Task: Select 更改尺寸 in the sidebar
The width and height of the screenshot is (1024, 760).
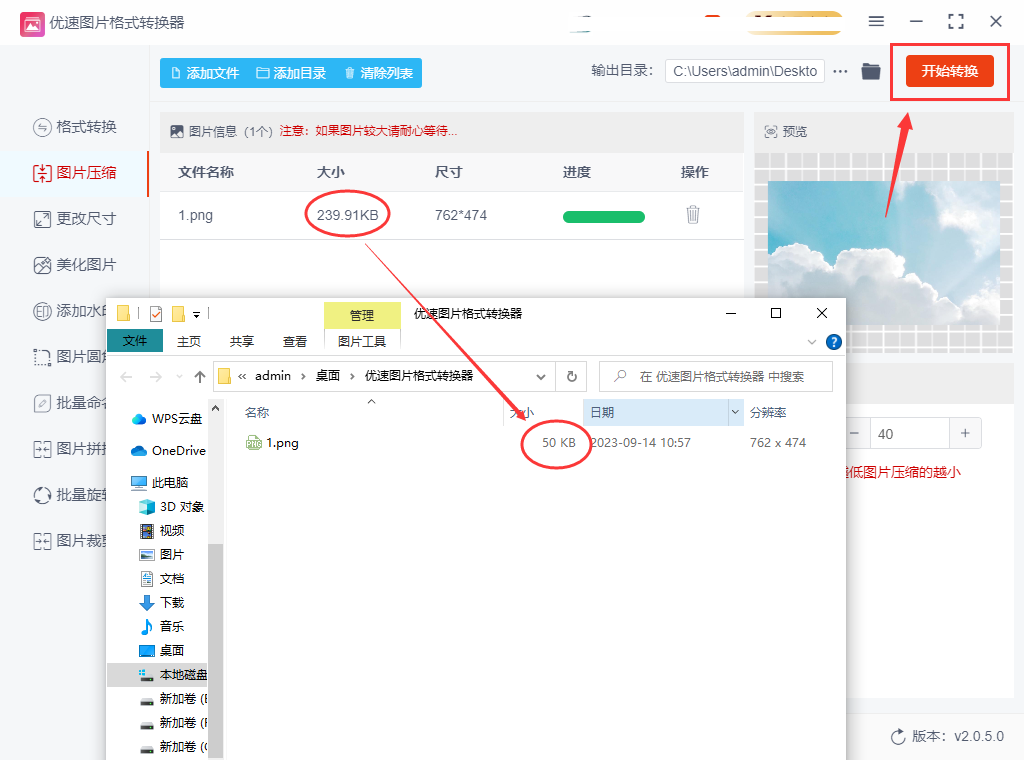Action: tap(74, 219)
